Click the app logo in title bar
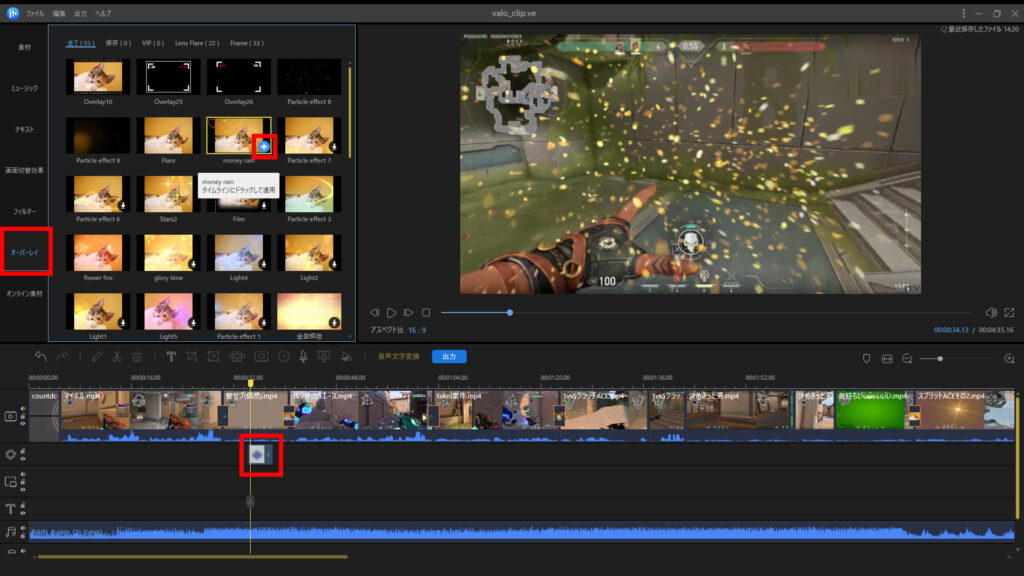Screen dimensions: 1024x576 pos(12,13)
